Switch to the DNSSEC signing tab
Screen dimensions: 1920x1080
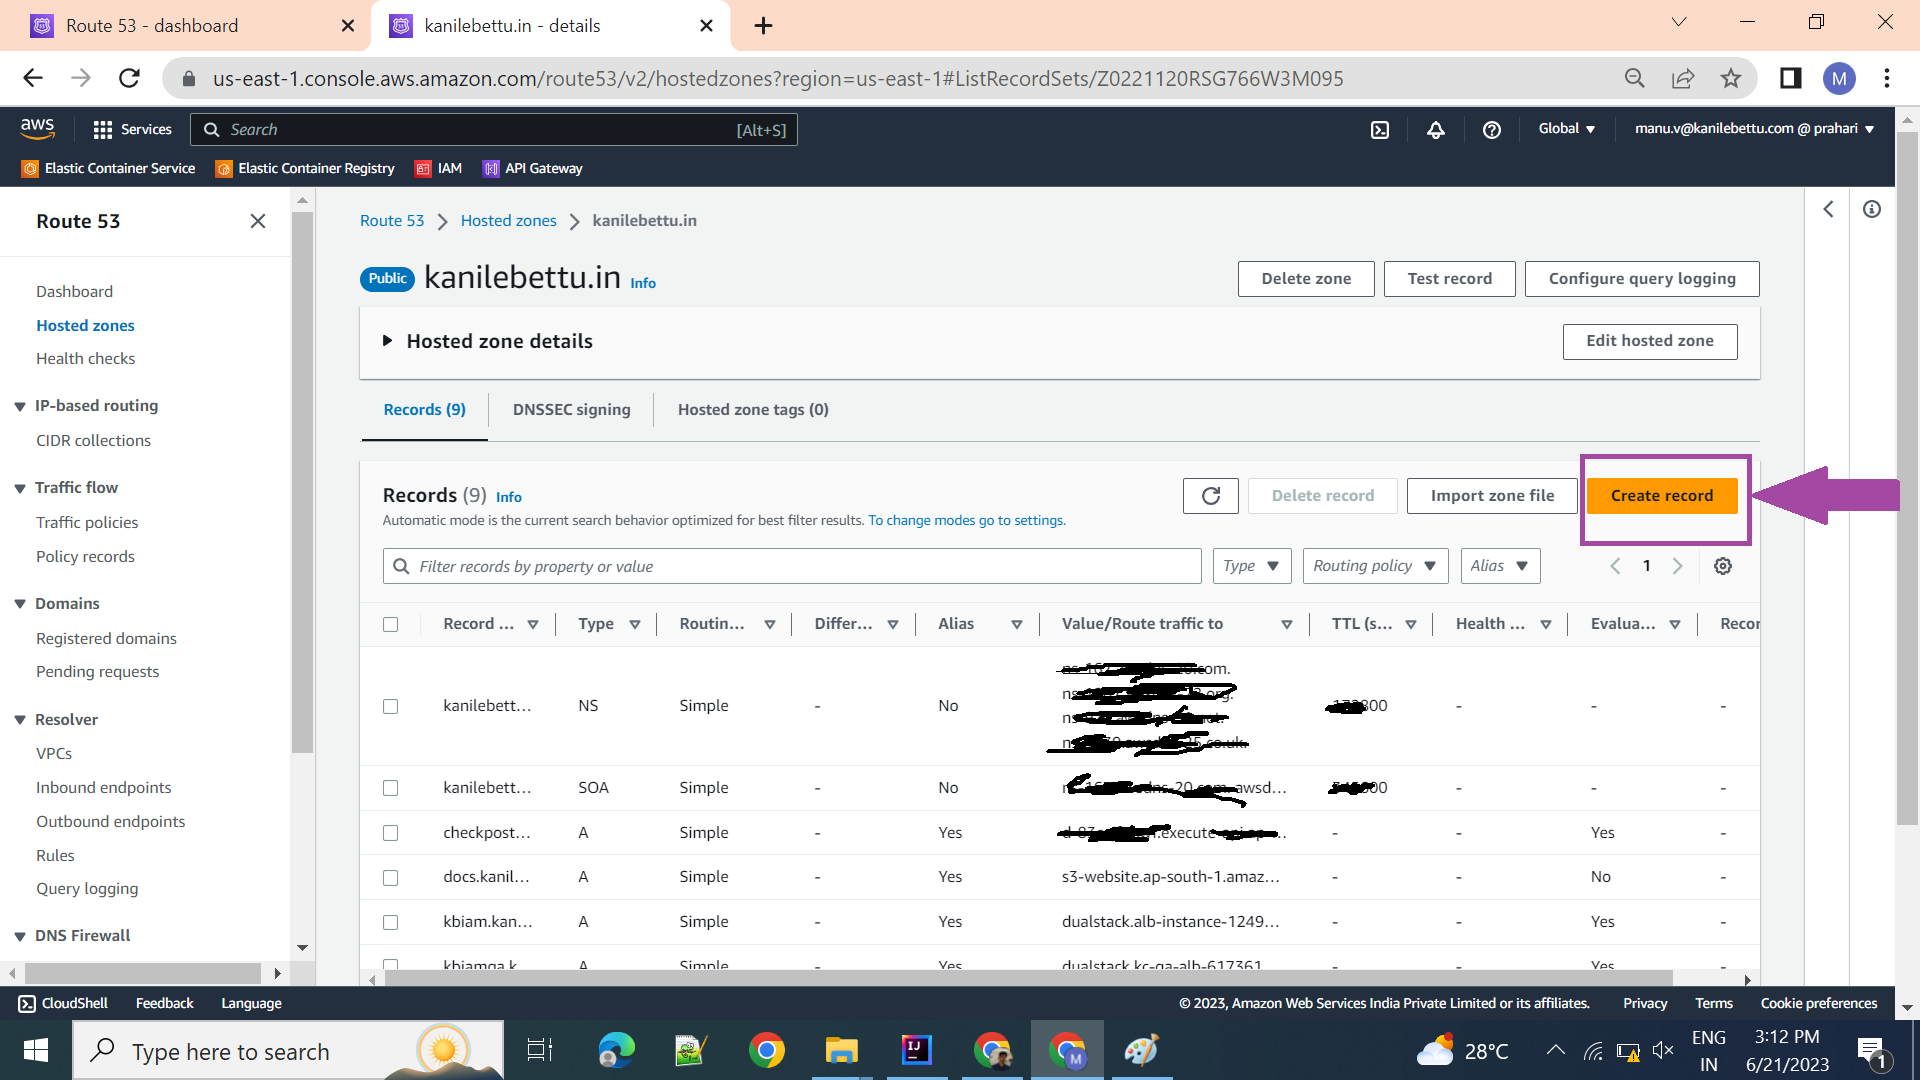point(572,410)
